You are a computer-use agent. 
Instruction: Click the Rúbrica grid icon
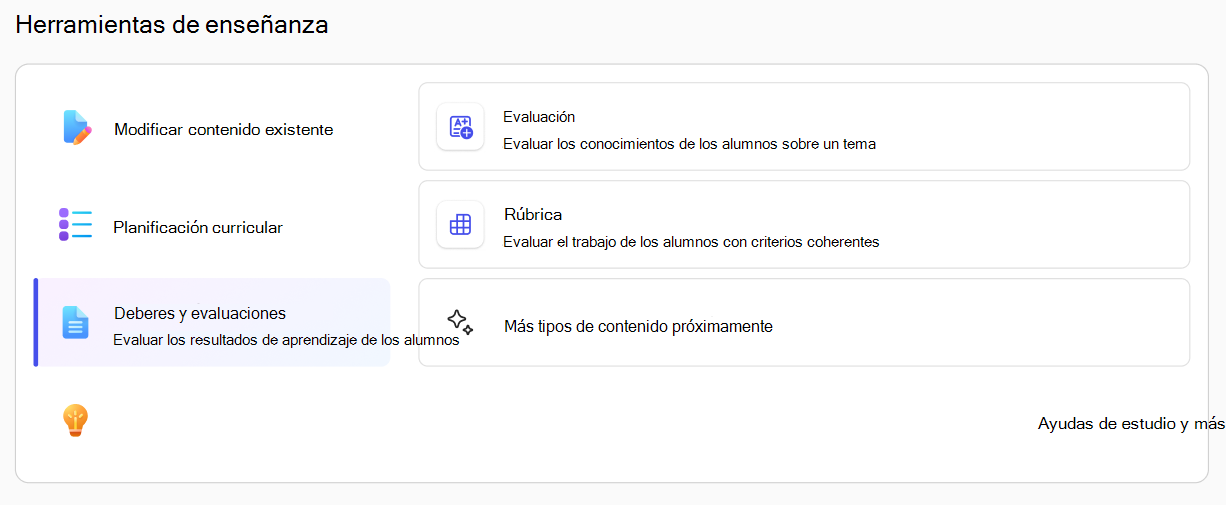pos(460,225)
